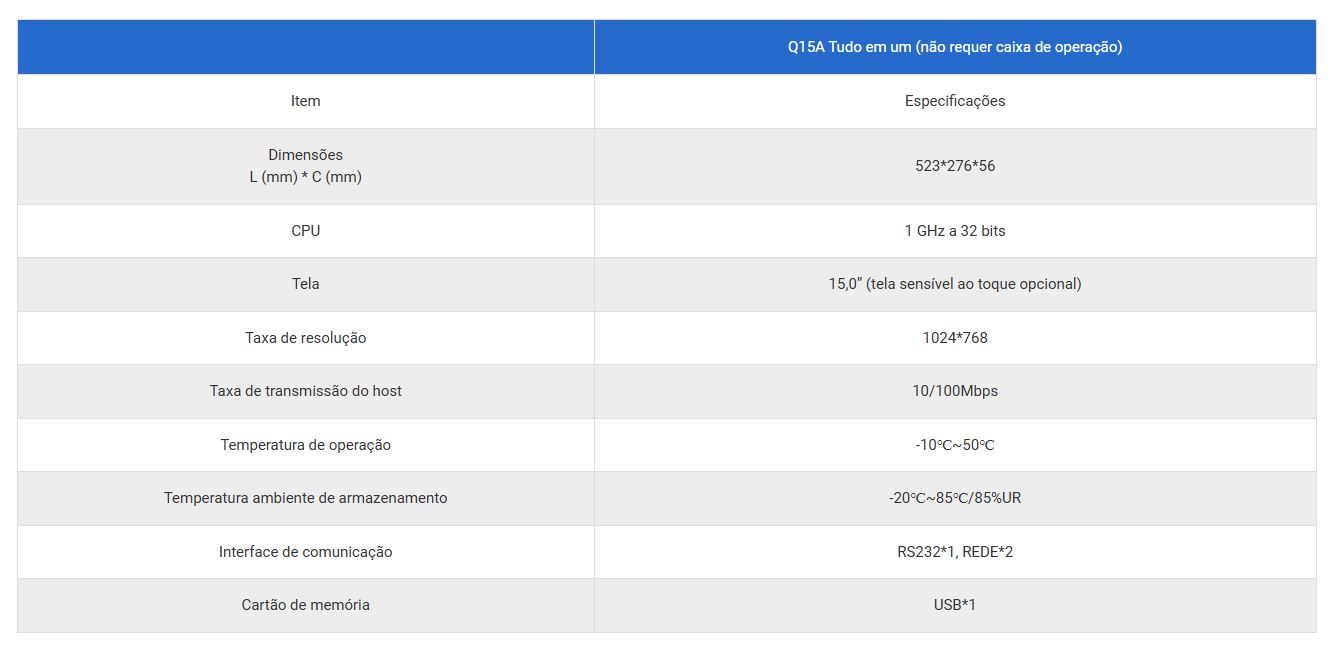Image resolution: width=1341 pixels, height=661 pixels.
Task: Click the 1024*768 resolution value
Action: pyautogui.click(x=954, y=338)
